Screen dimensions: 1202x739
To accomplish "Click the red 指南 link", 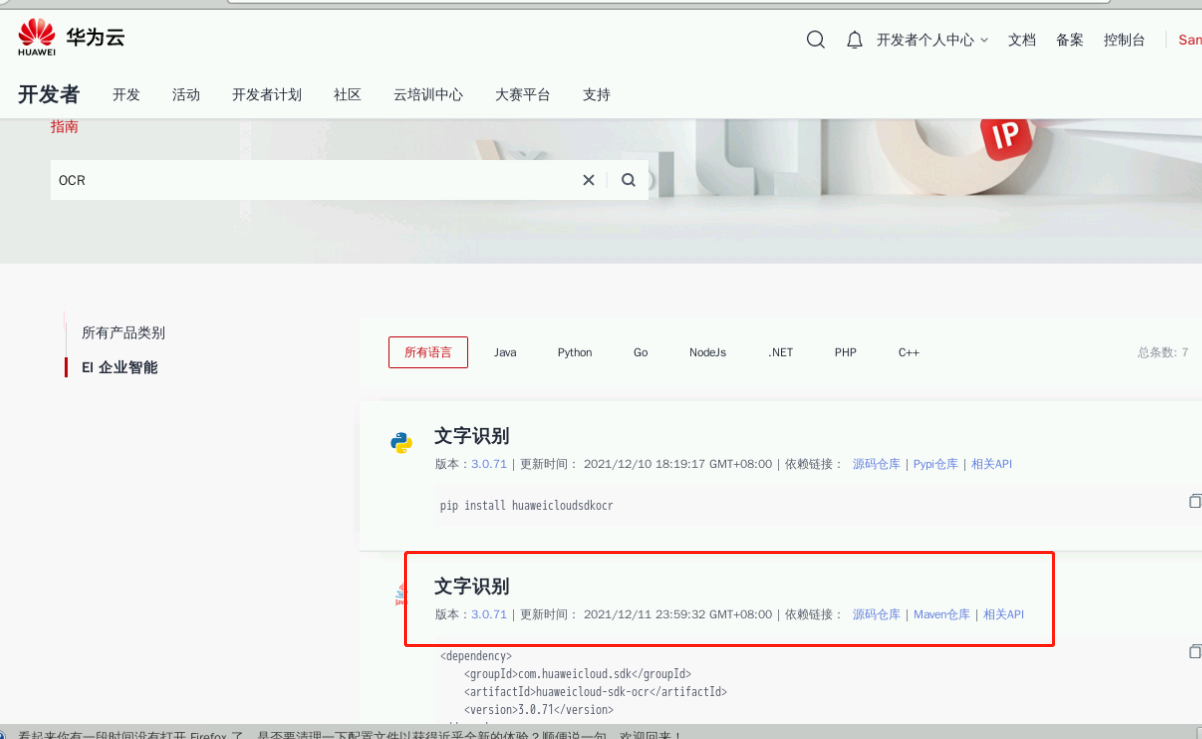I will point(64,127).
